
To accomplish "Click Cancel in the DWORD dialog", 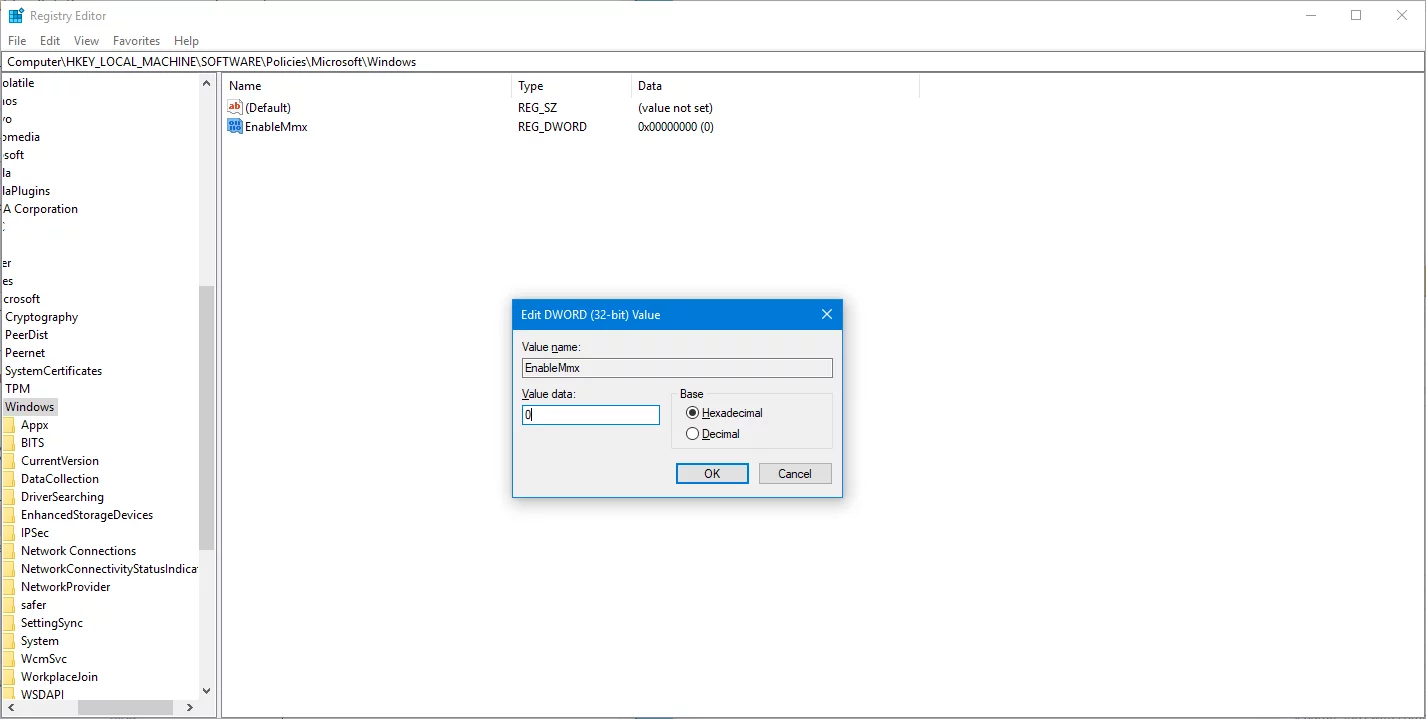I will click(x=795, y=473).
